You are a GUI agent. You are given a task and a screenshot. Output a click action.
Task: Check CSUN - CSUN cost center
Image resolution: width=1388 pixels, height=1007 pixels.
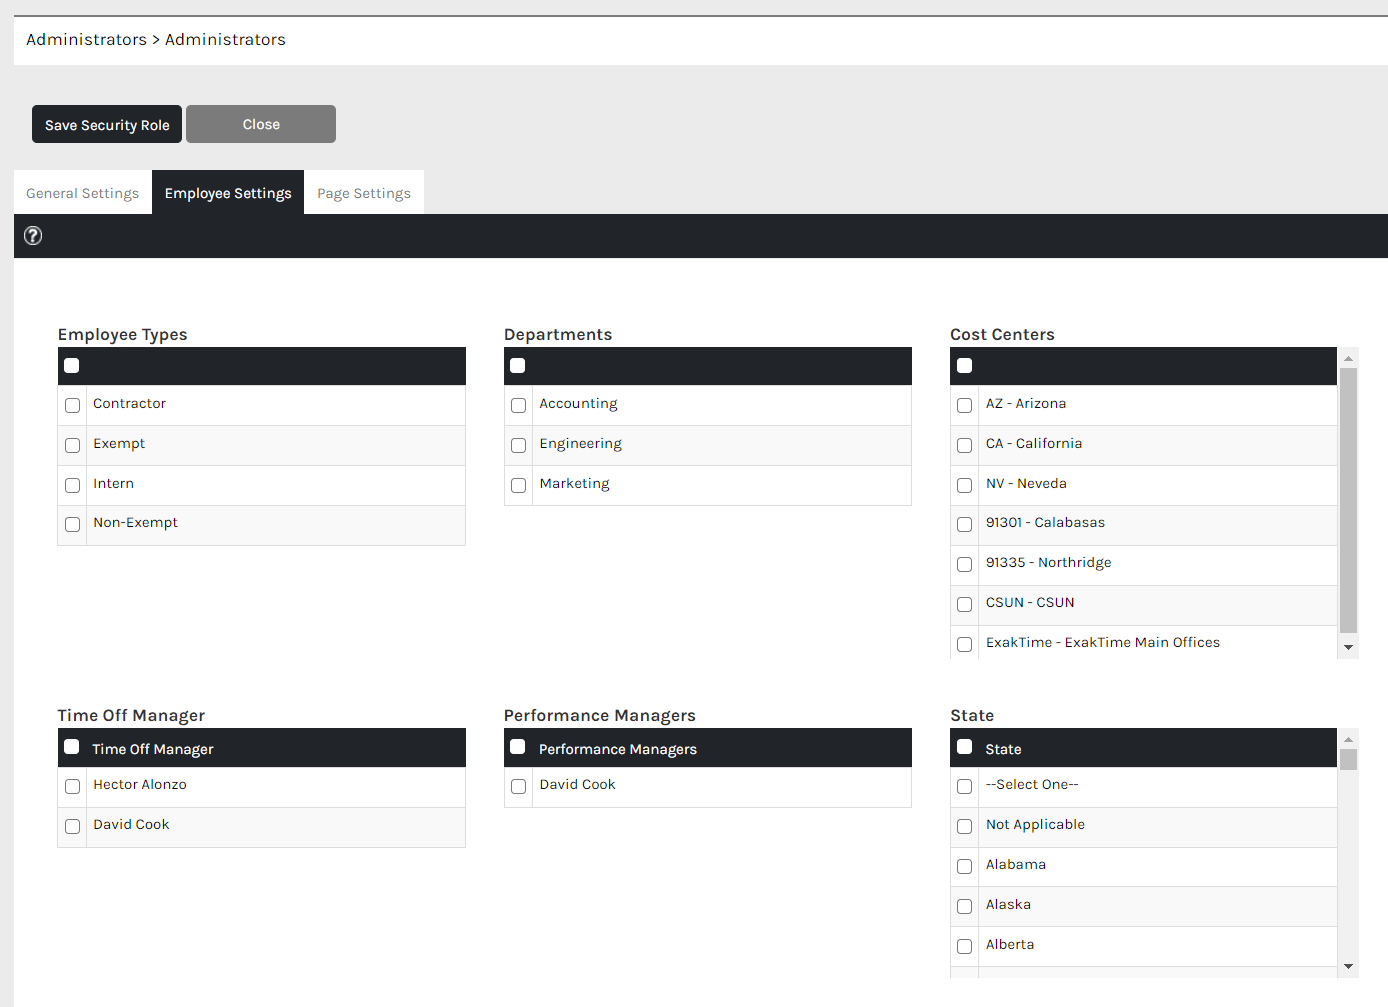pyautogui.click(x=964, y=604)
